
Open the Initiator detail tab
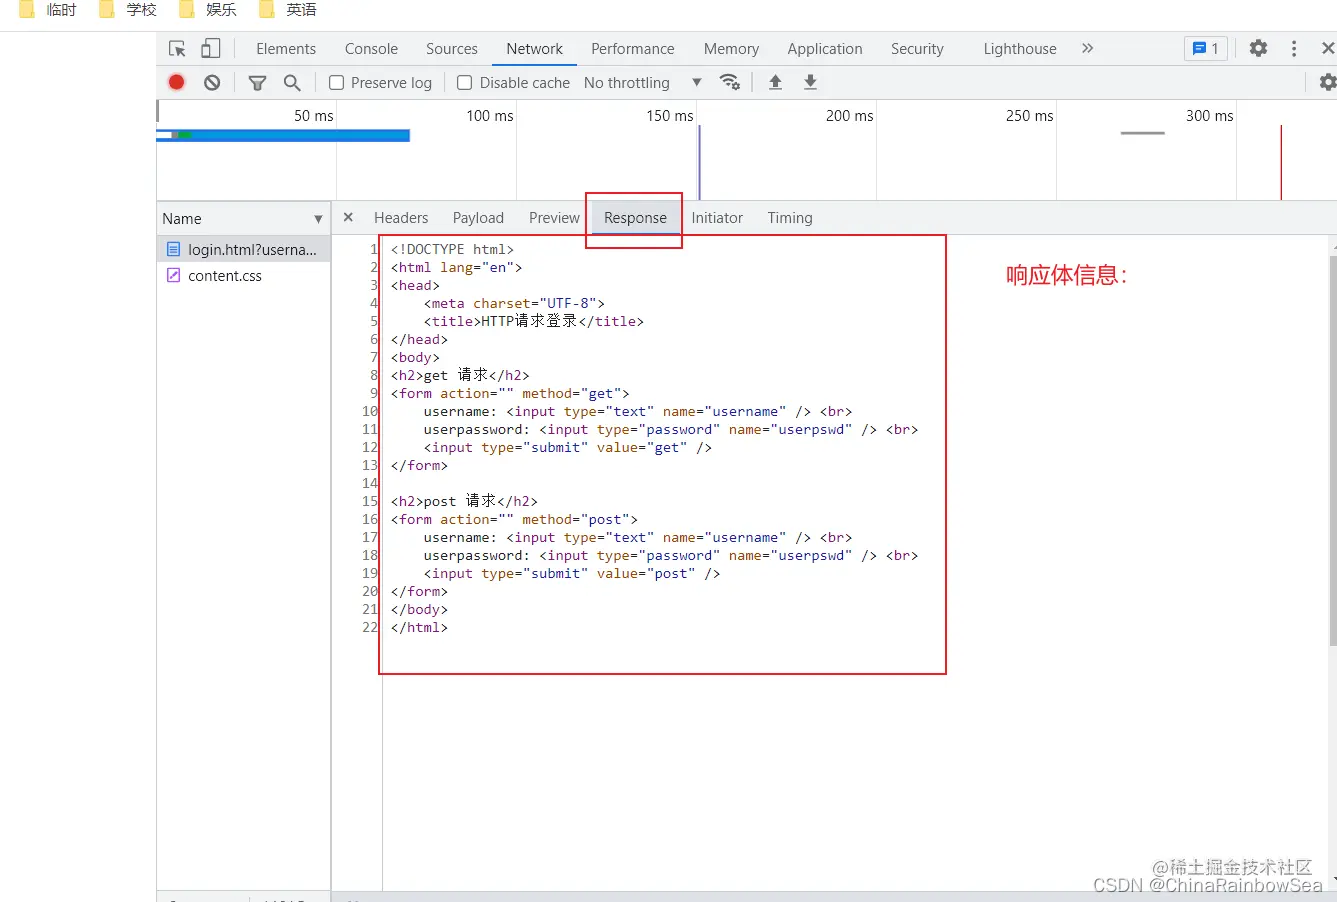tap(717, 218)
